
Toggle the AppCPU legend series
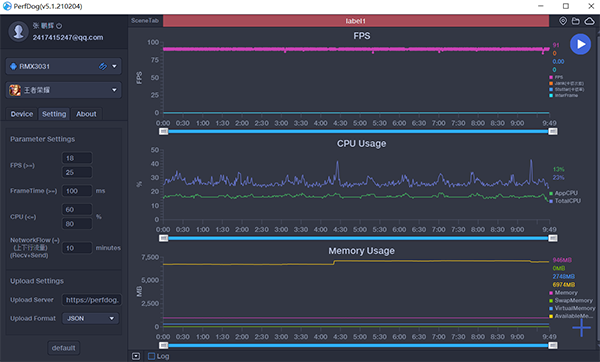click(x=564, y=193)
